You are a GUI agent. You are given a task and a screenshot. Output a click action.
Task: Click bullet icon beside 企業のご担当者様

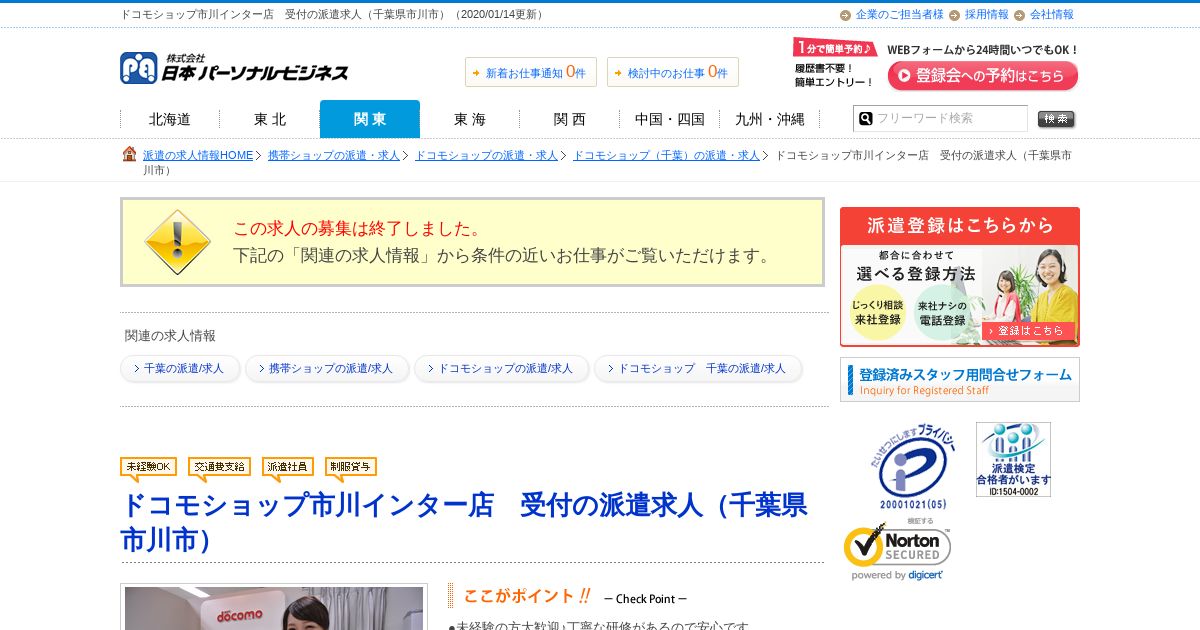(846, 15)
